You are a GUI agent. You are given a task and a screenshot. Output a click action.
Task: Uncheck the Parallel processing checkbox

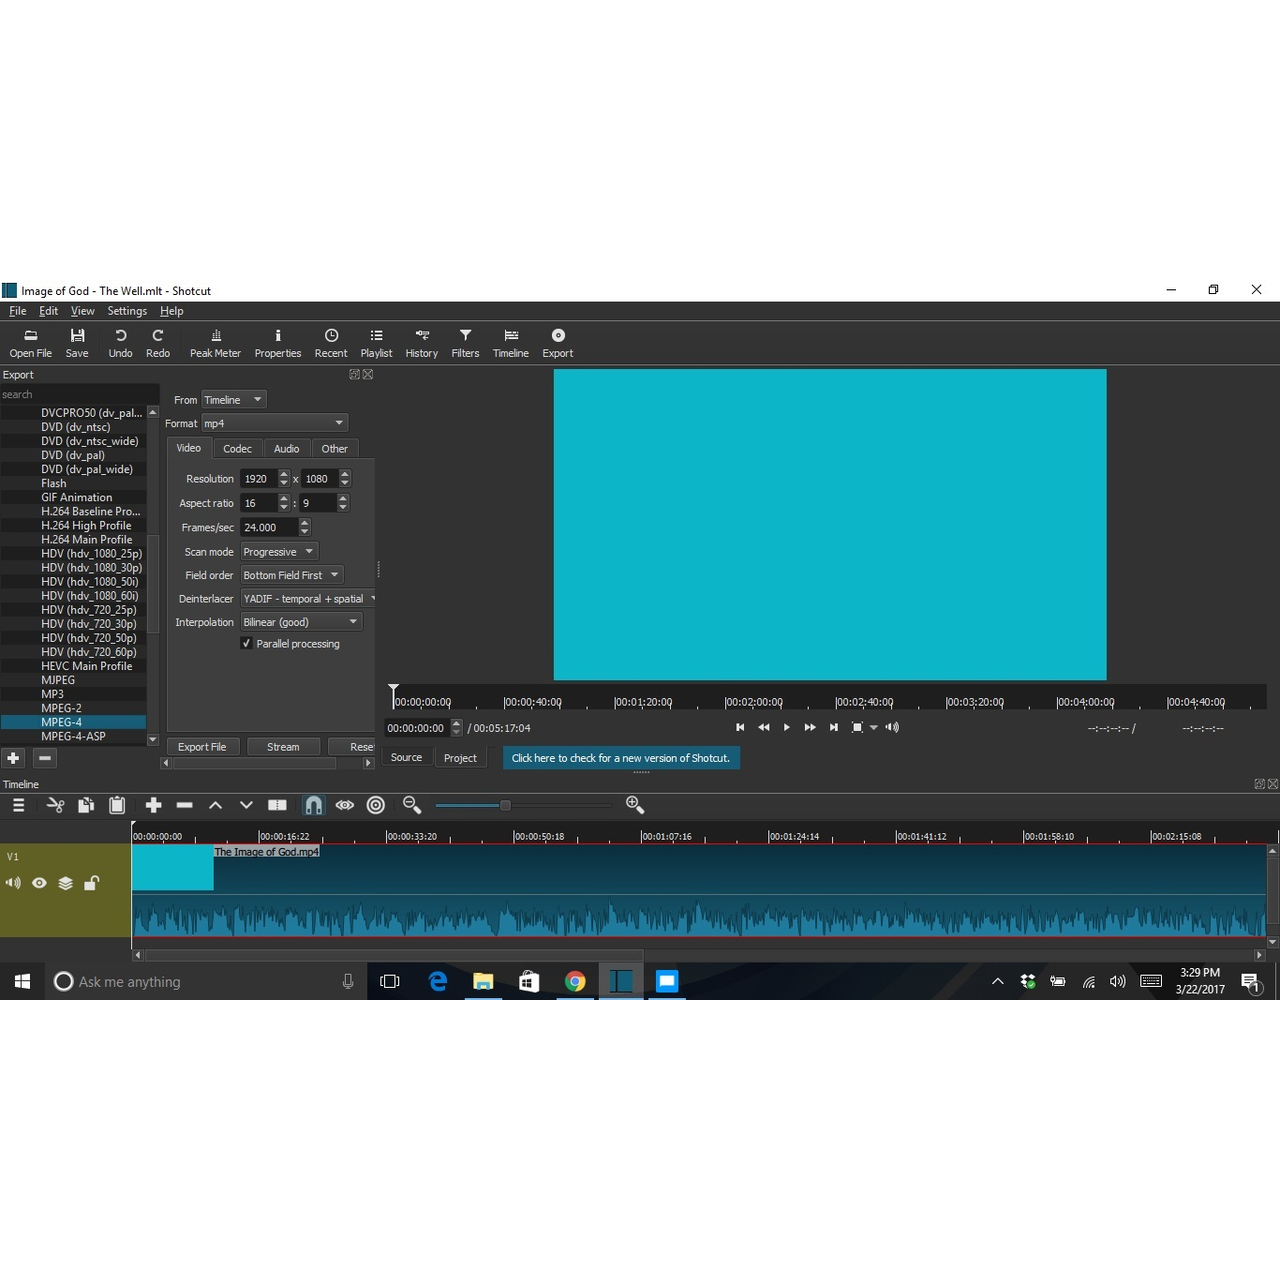[246, 643]
